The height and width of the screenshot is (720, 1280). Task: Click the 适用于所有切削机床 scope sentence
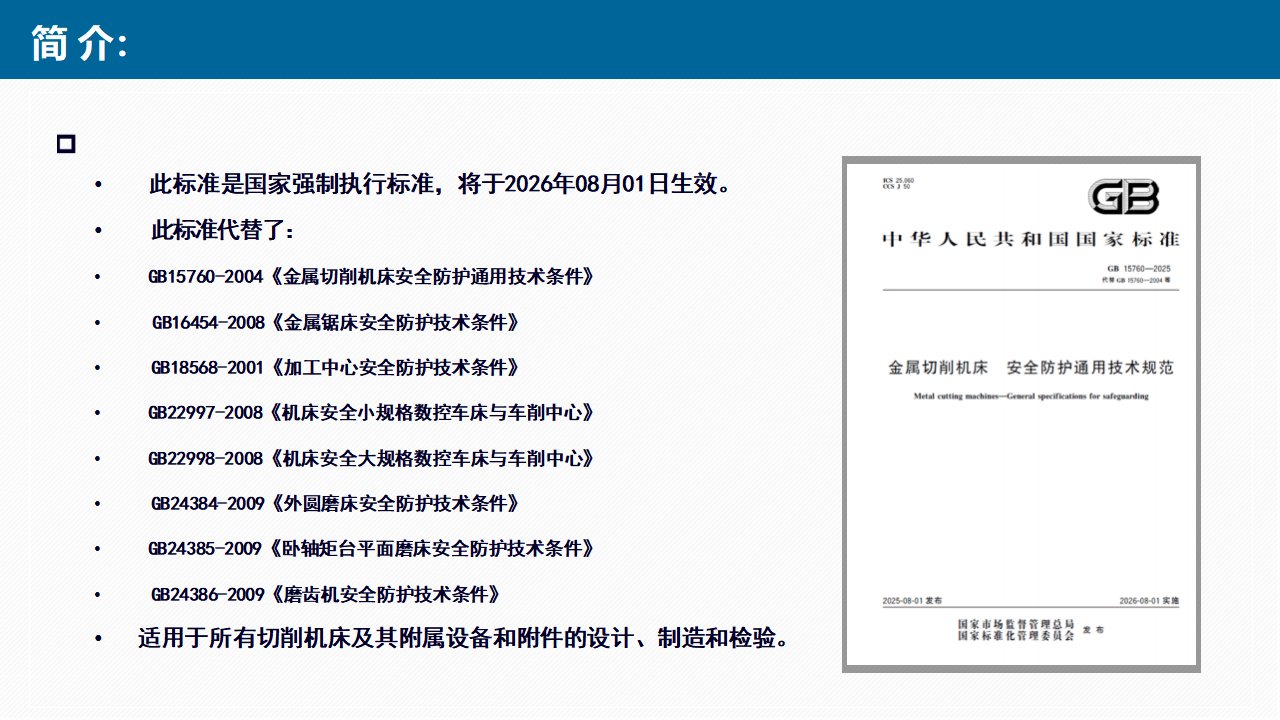463,639
